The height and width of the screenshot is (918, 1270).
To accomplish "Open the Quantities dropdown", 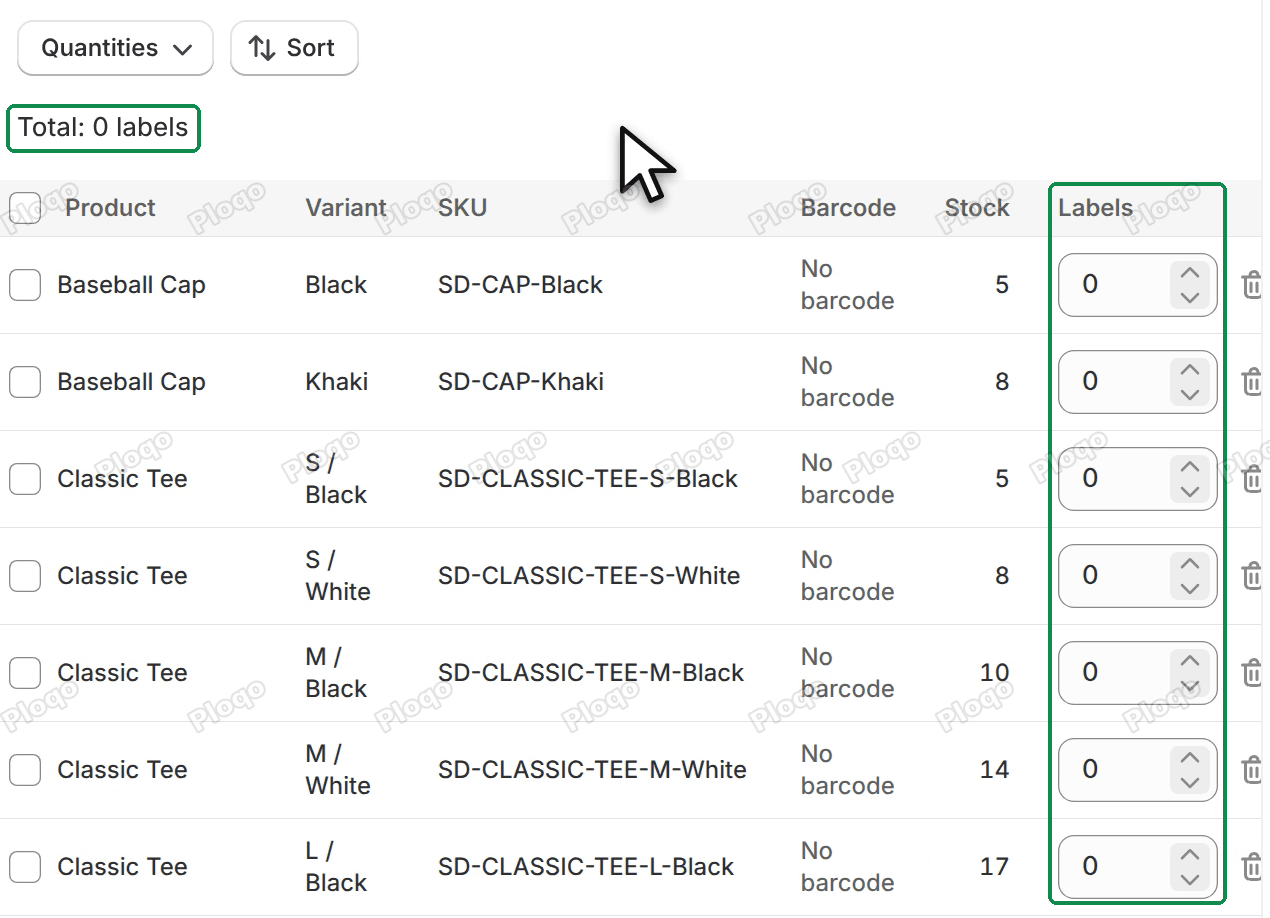I will pos(115,48).
